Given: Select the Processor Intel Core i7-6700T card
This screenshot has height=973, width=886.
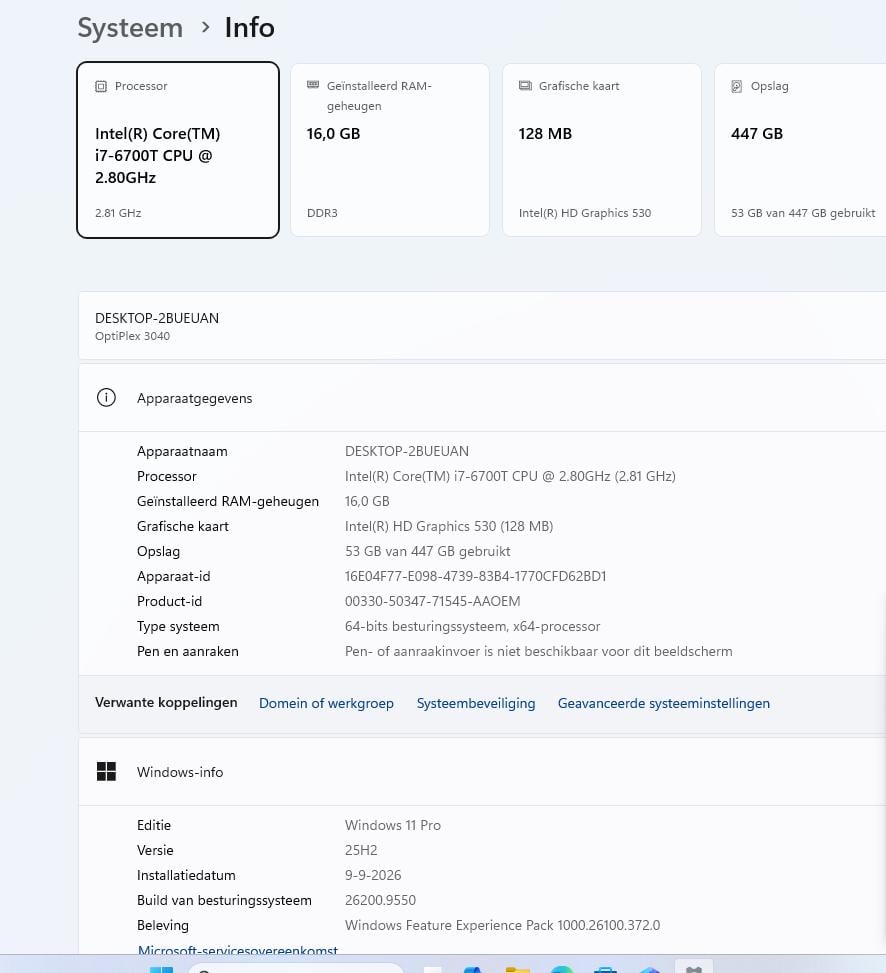Looking at the screenshot, I should coord(178,150).
